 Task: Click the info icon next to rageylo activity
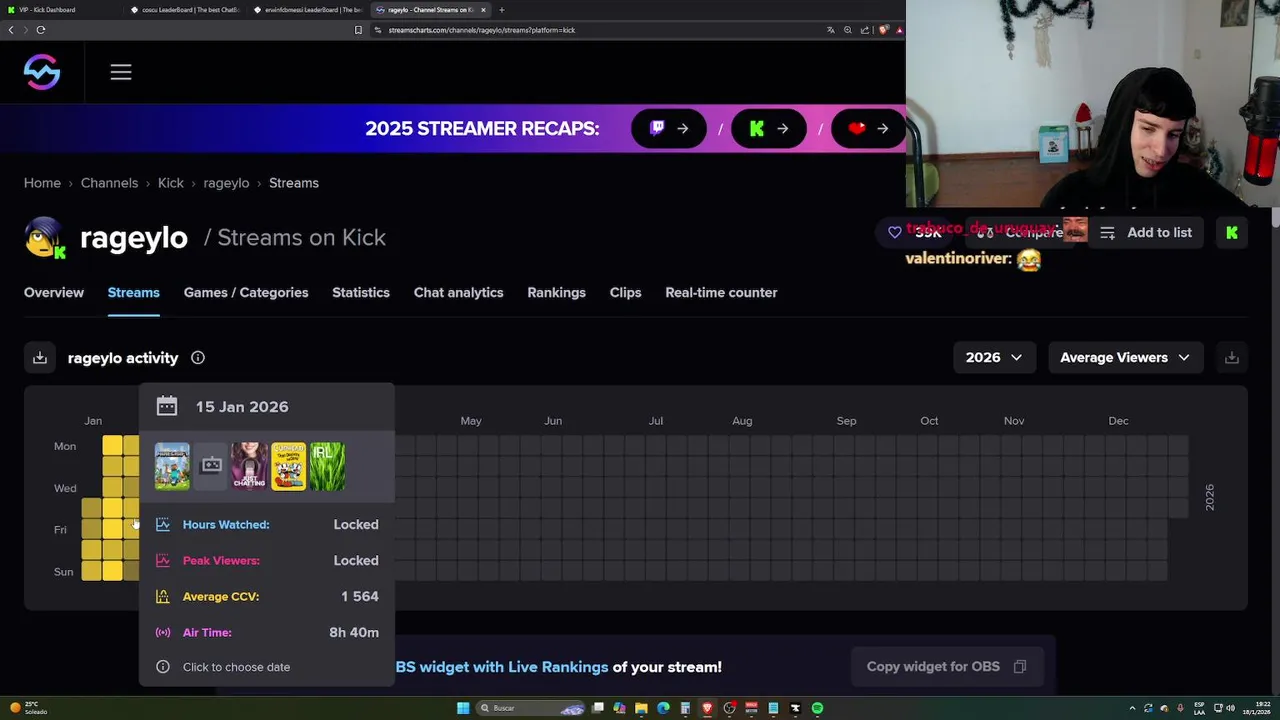tap(198, 358)
